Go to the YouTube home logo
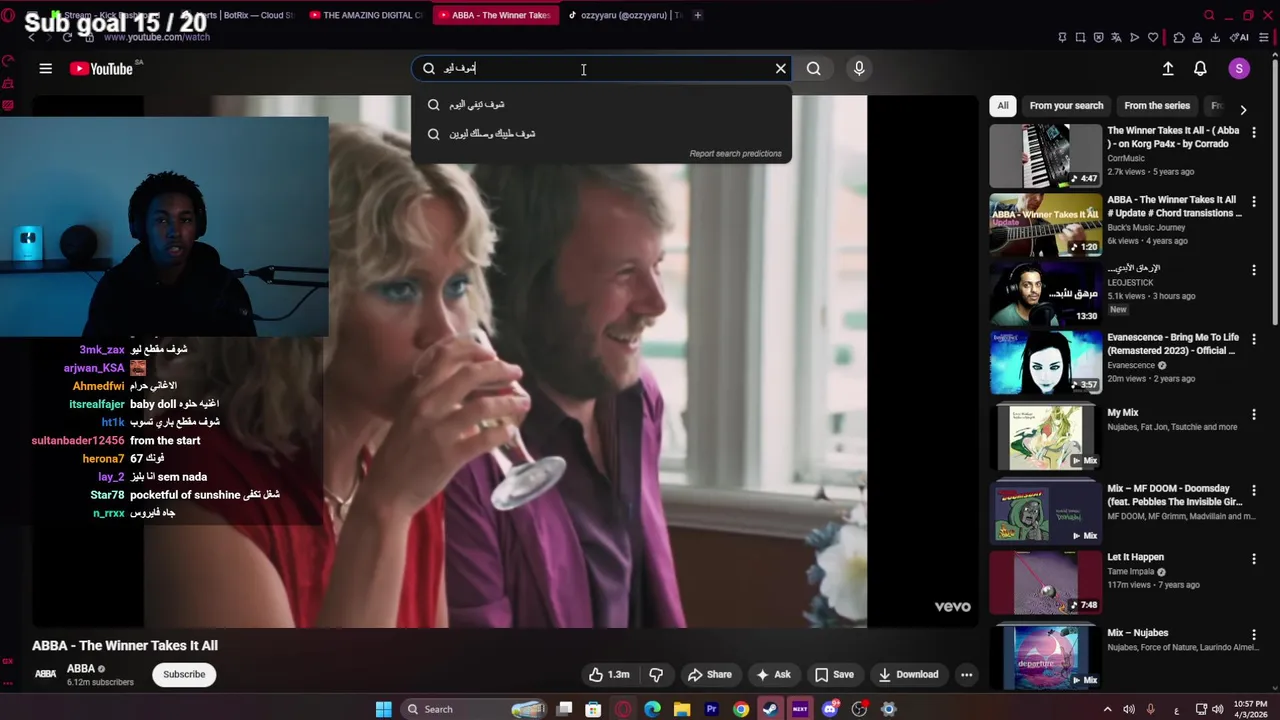Image resolution: width=1280 pixels, height=720 pixels. point(101,68)
